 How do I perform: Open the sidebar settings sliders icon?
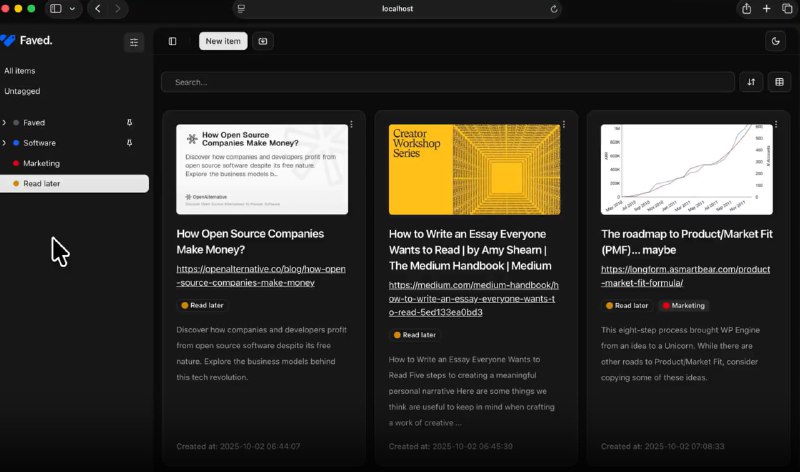point(134,41)
